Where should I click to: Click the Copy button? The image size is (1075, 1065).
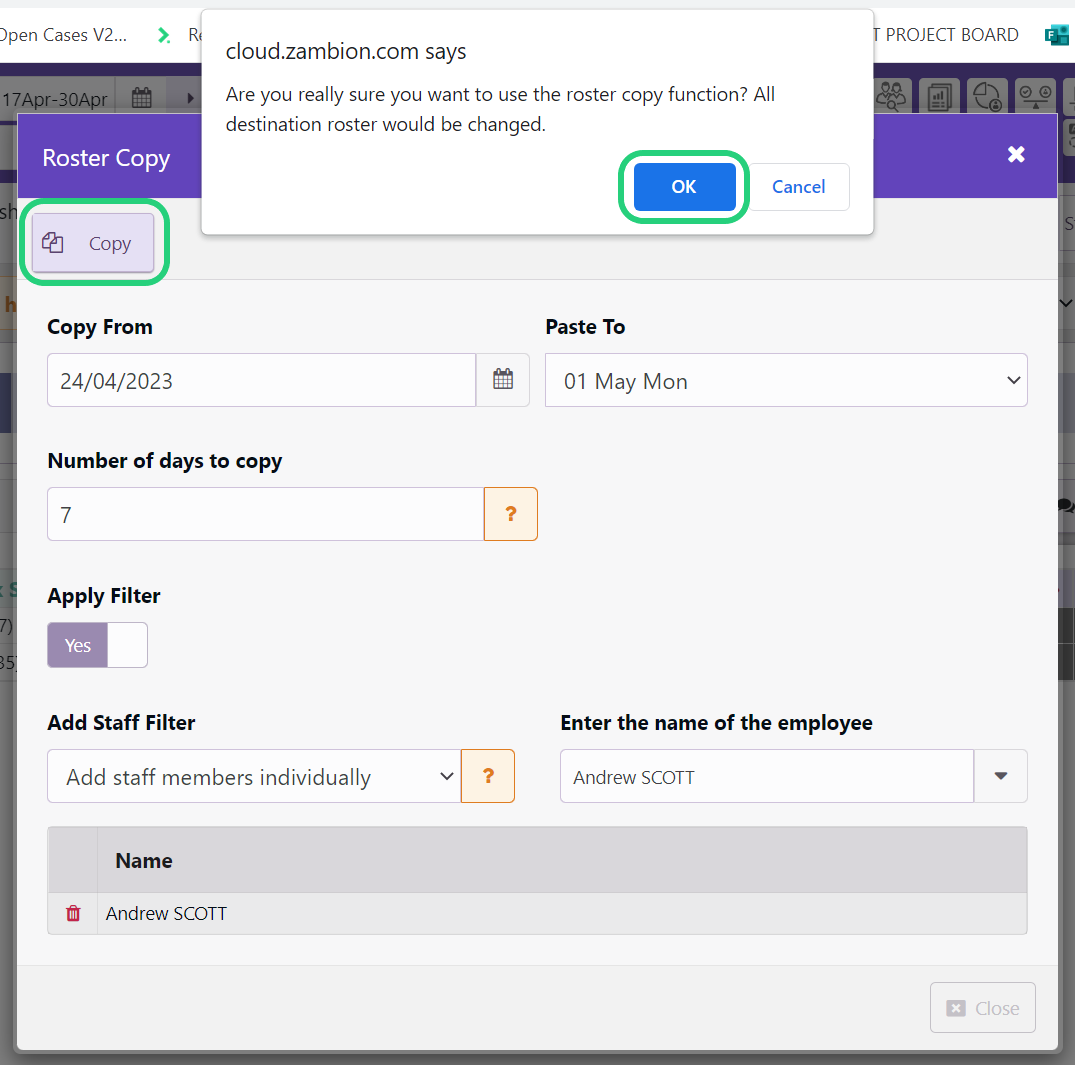(93, 243)
